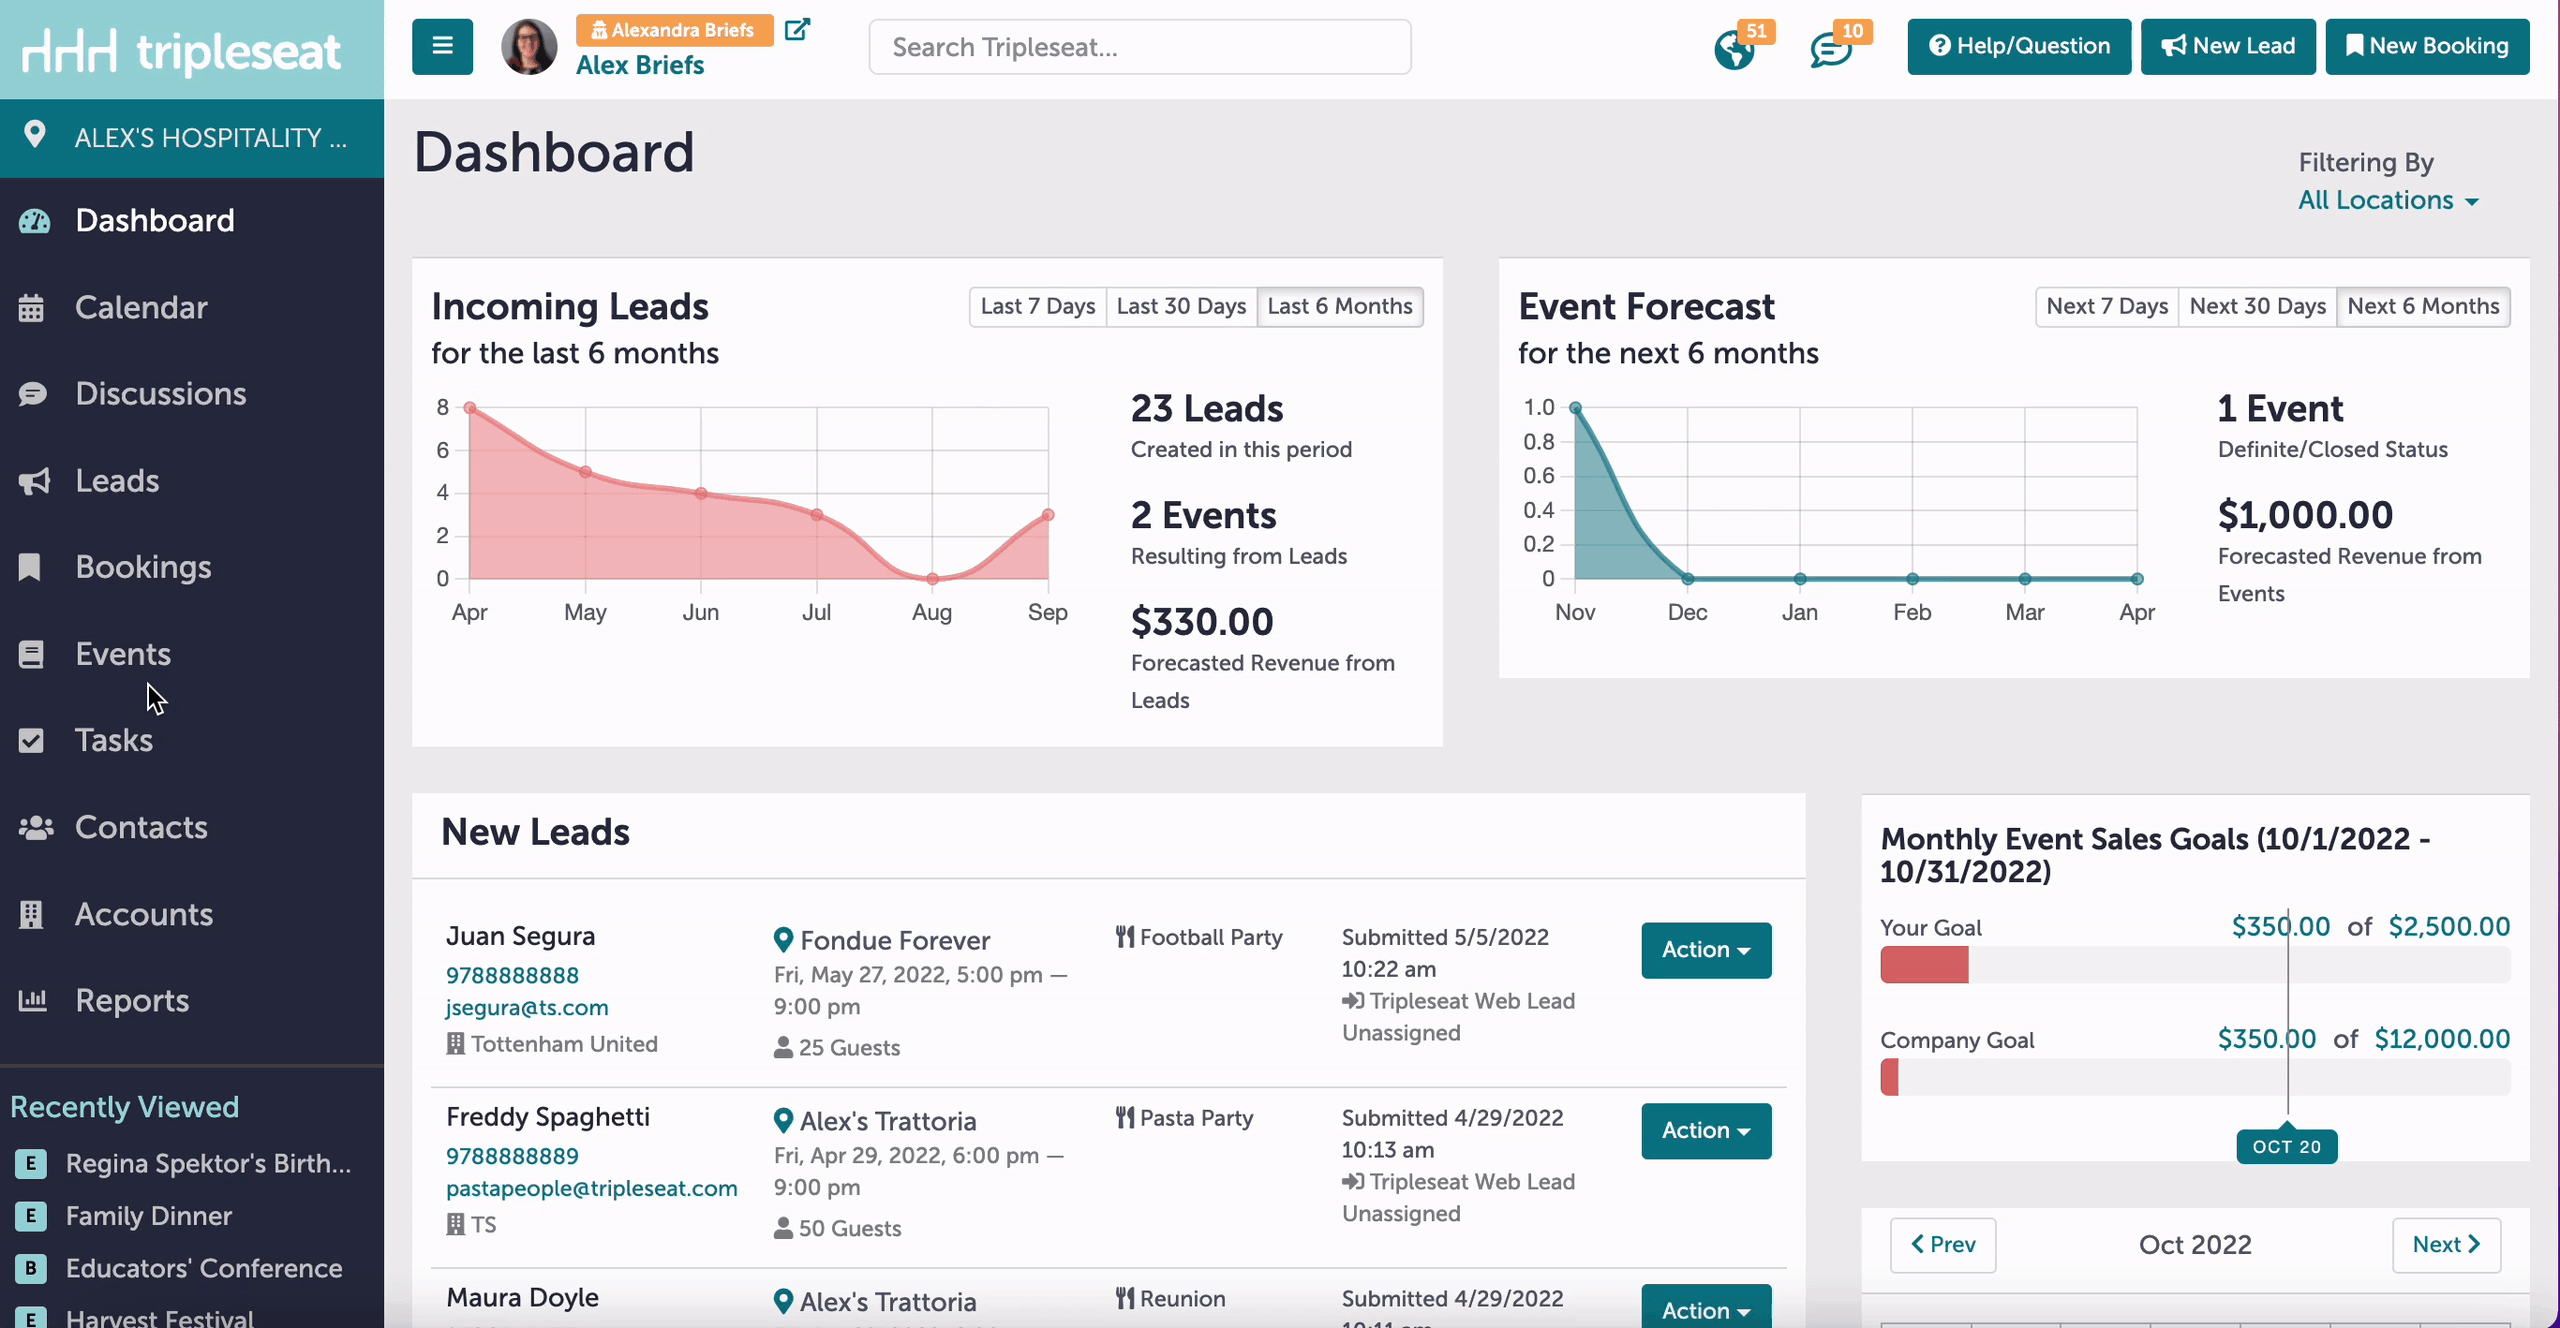The image size is (2560, 1328).
Task: Show Incoming Leads for Last 6 Months
Action: (1340, 307)
